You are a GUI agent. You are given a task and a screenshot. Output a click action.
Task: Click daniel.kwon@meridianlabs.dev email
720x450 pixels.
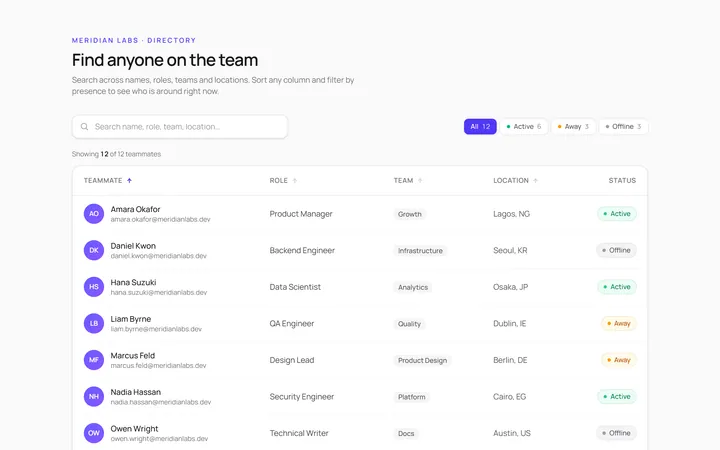[158, 256]
